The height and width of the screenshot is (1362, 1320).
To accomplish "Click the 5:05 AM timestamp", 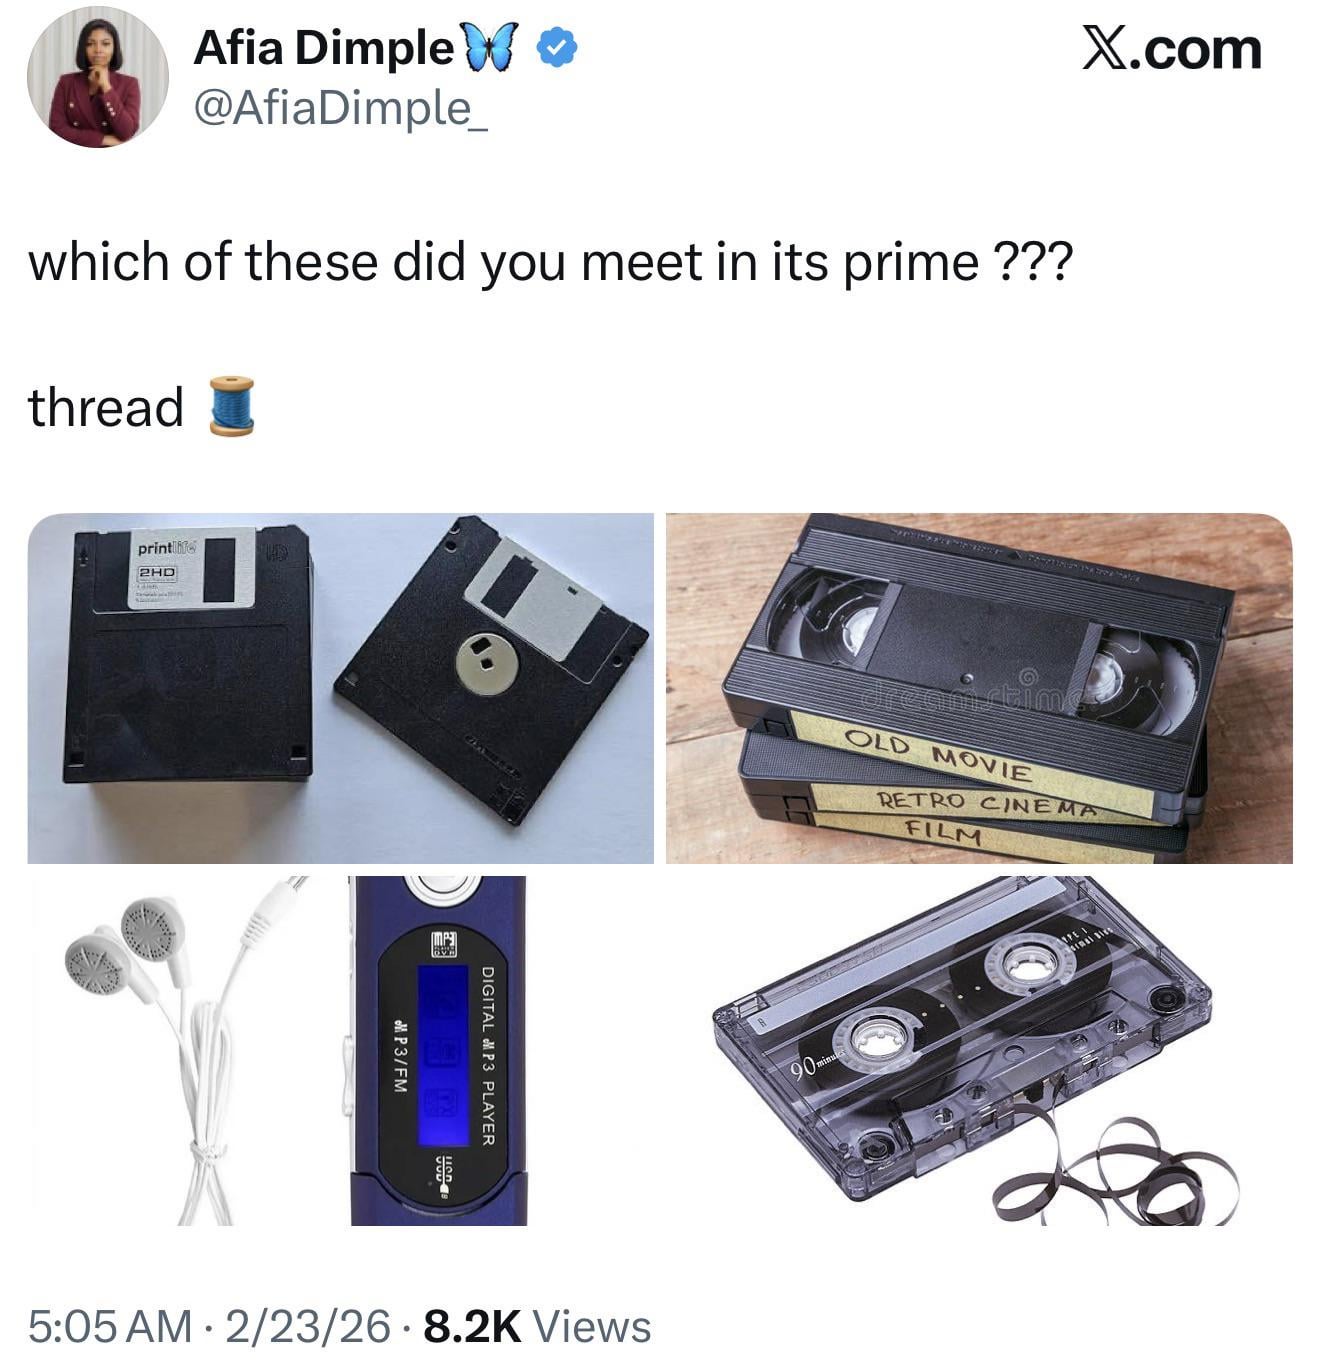I will tap(110, 1327).
